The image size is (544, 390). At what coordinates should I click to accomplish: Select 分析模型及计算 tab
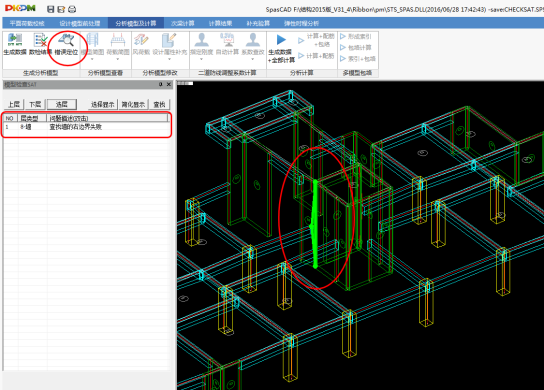(x=136, y=23)
